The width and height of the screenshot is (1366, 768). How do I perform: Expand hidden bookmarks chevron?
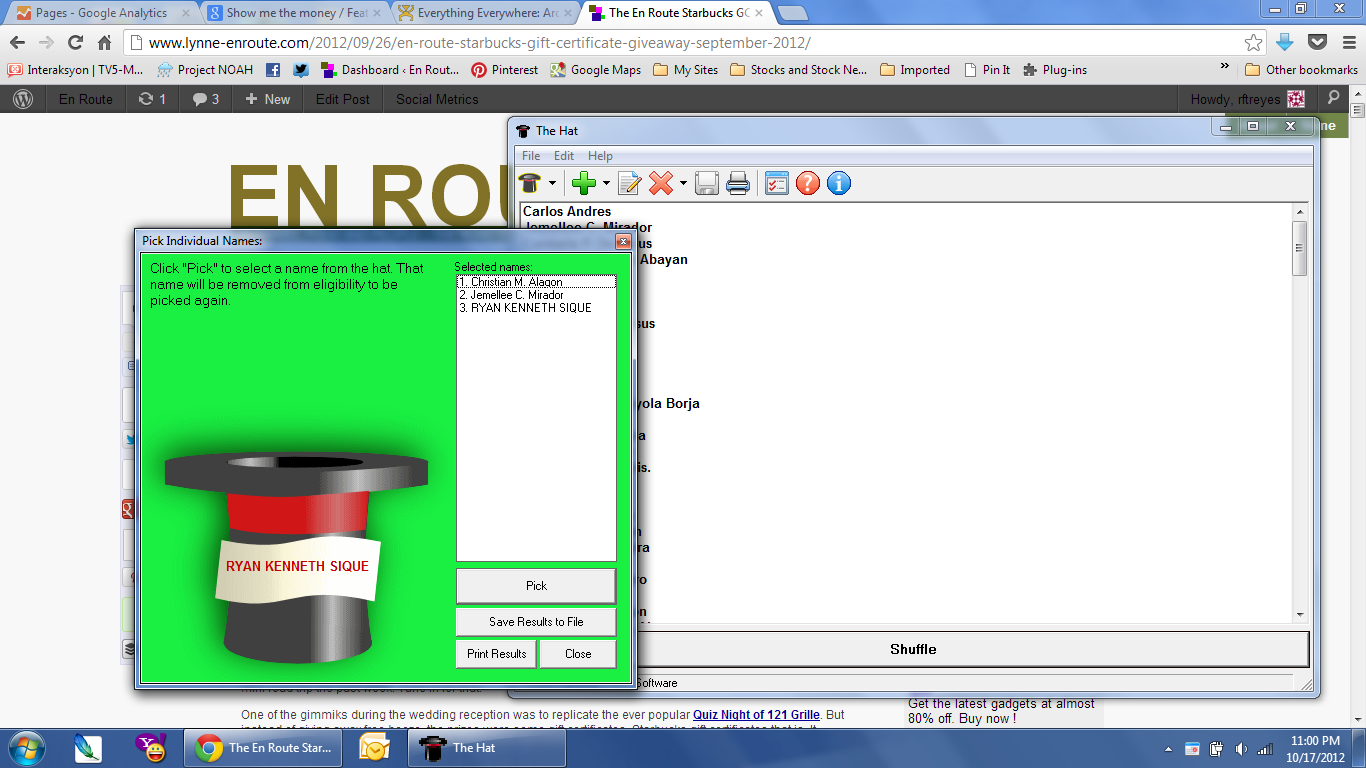pos(1225,67)
